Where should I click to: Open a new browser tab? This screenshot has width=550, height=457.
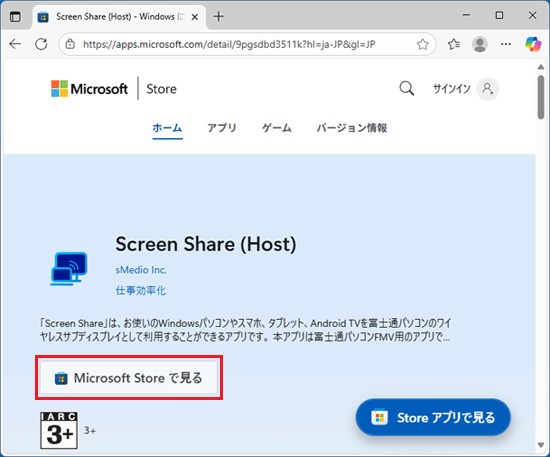tap(219, 16)
